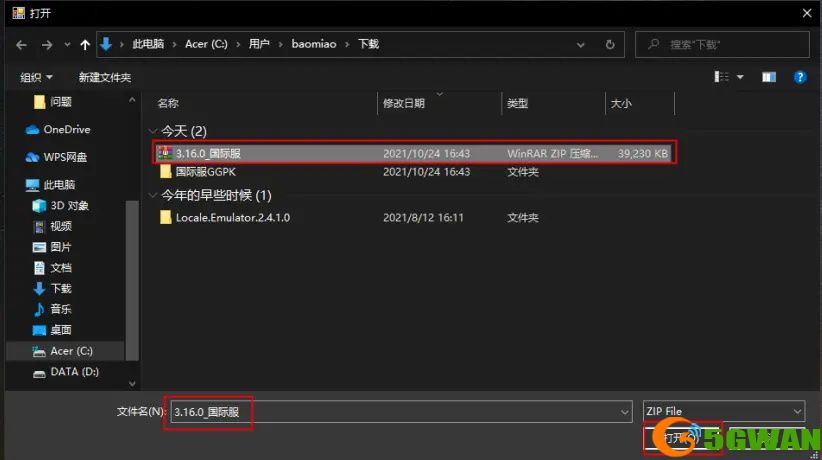Open the ZIP File type dropdown
The height and width of the screenshot is (460, 822).
723,411
